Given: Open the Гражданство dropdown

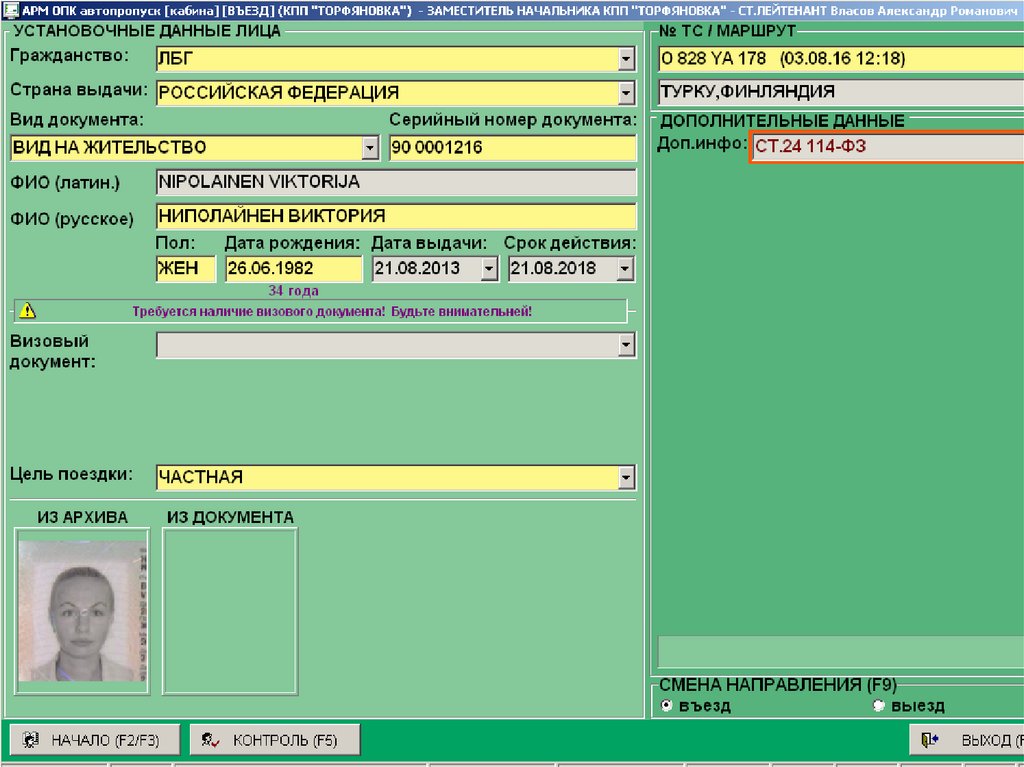Looking at the screenshot, I should point(626,60).
